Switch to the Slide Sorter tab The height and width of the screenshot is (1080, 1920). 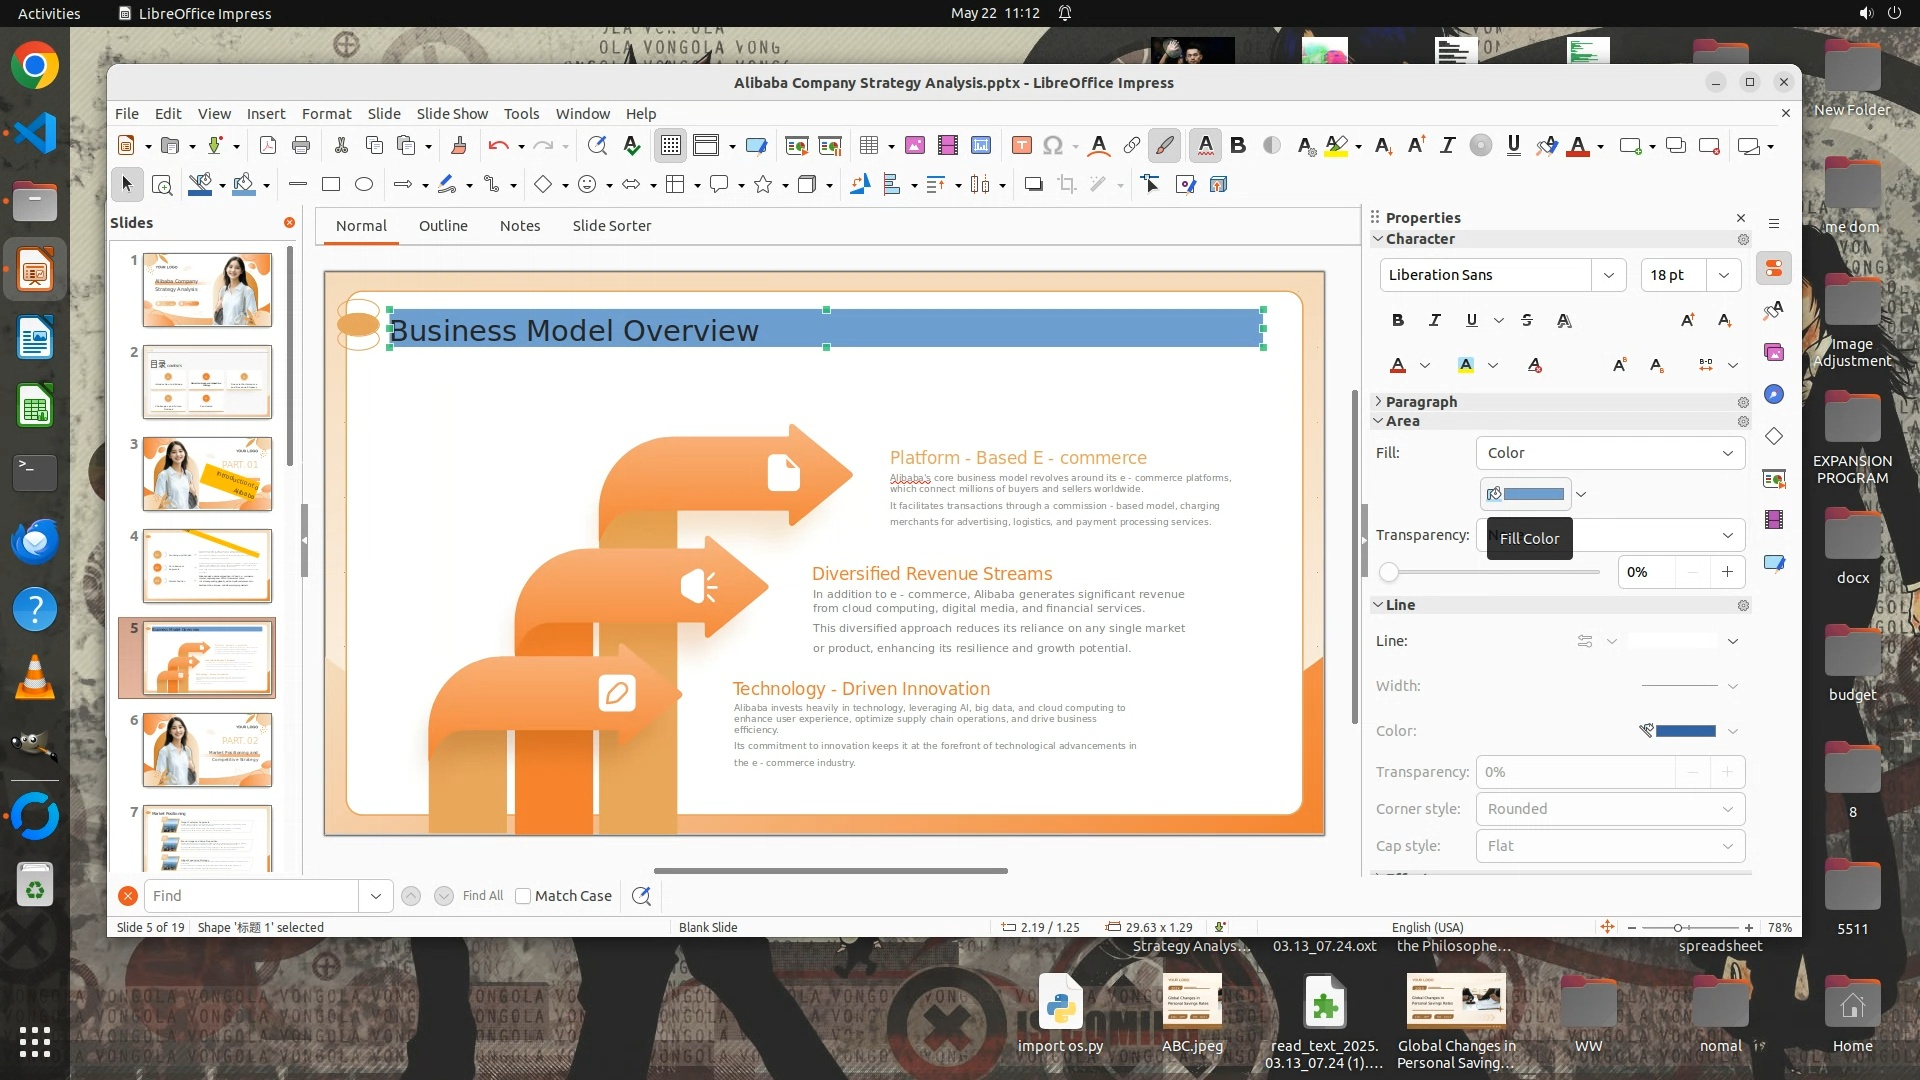pos(611,226)
